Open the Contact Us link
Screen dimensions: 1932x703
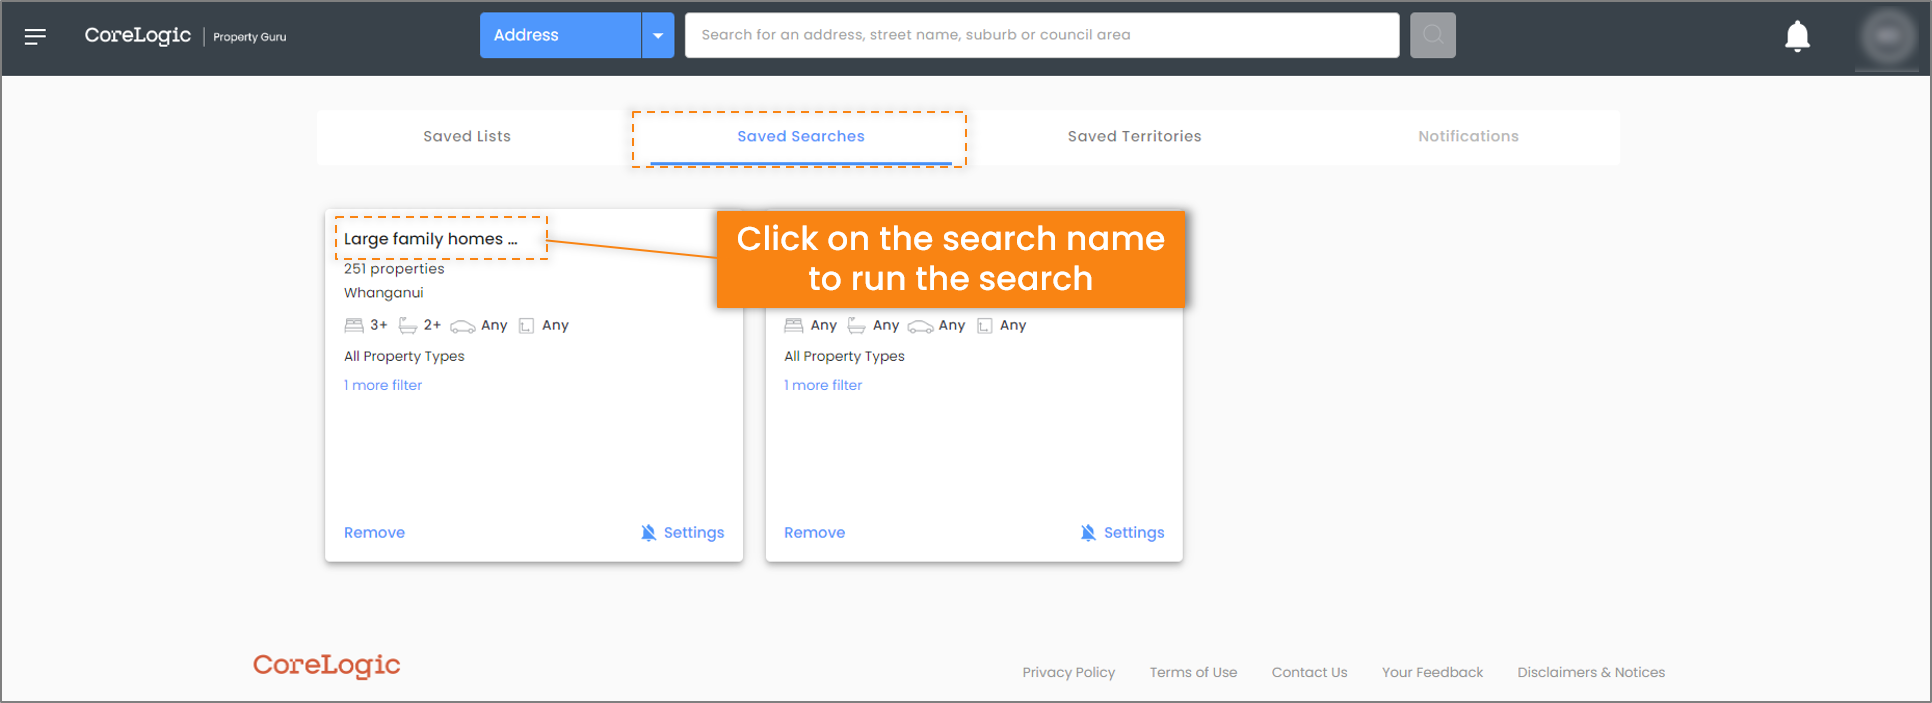pos(1309,672)
